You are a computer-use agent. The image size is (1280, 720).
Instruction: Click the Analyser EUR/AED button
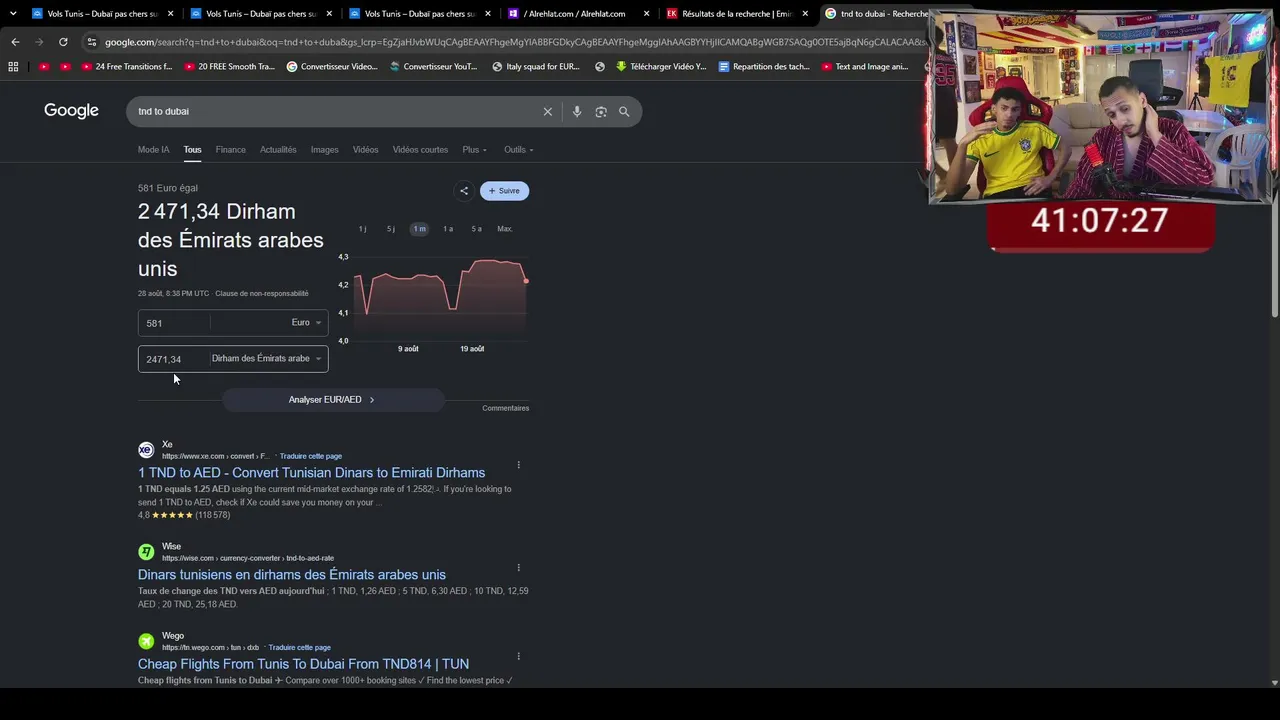pyautogui.click(x=332, y=400)
